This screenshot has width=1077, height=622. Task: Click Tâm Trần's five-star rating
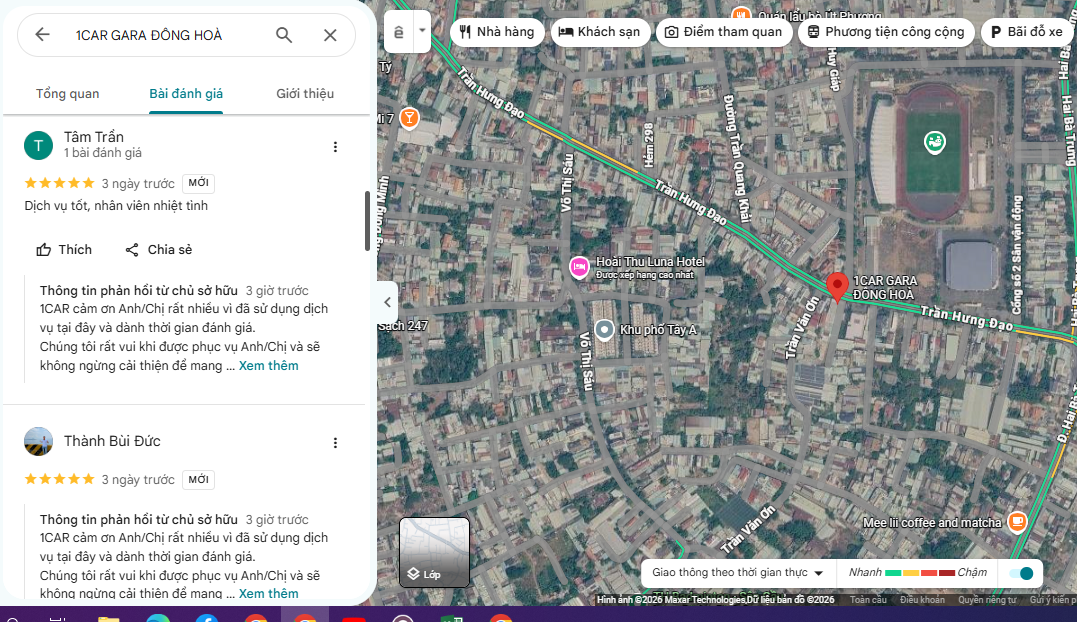(59, 183)
